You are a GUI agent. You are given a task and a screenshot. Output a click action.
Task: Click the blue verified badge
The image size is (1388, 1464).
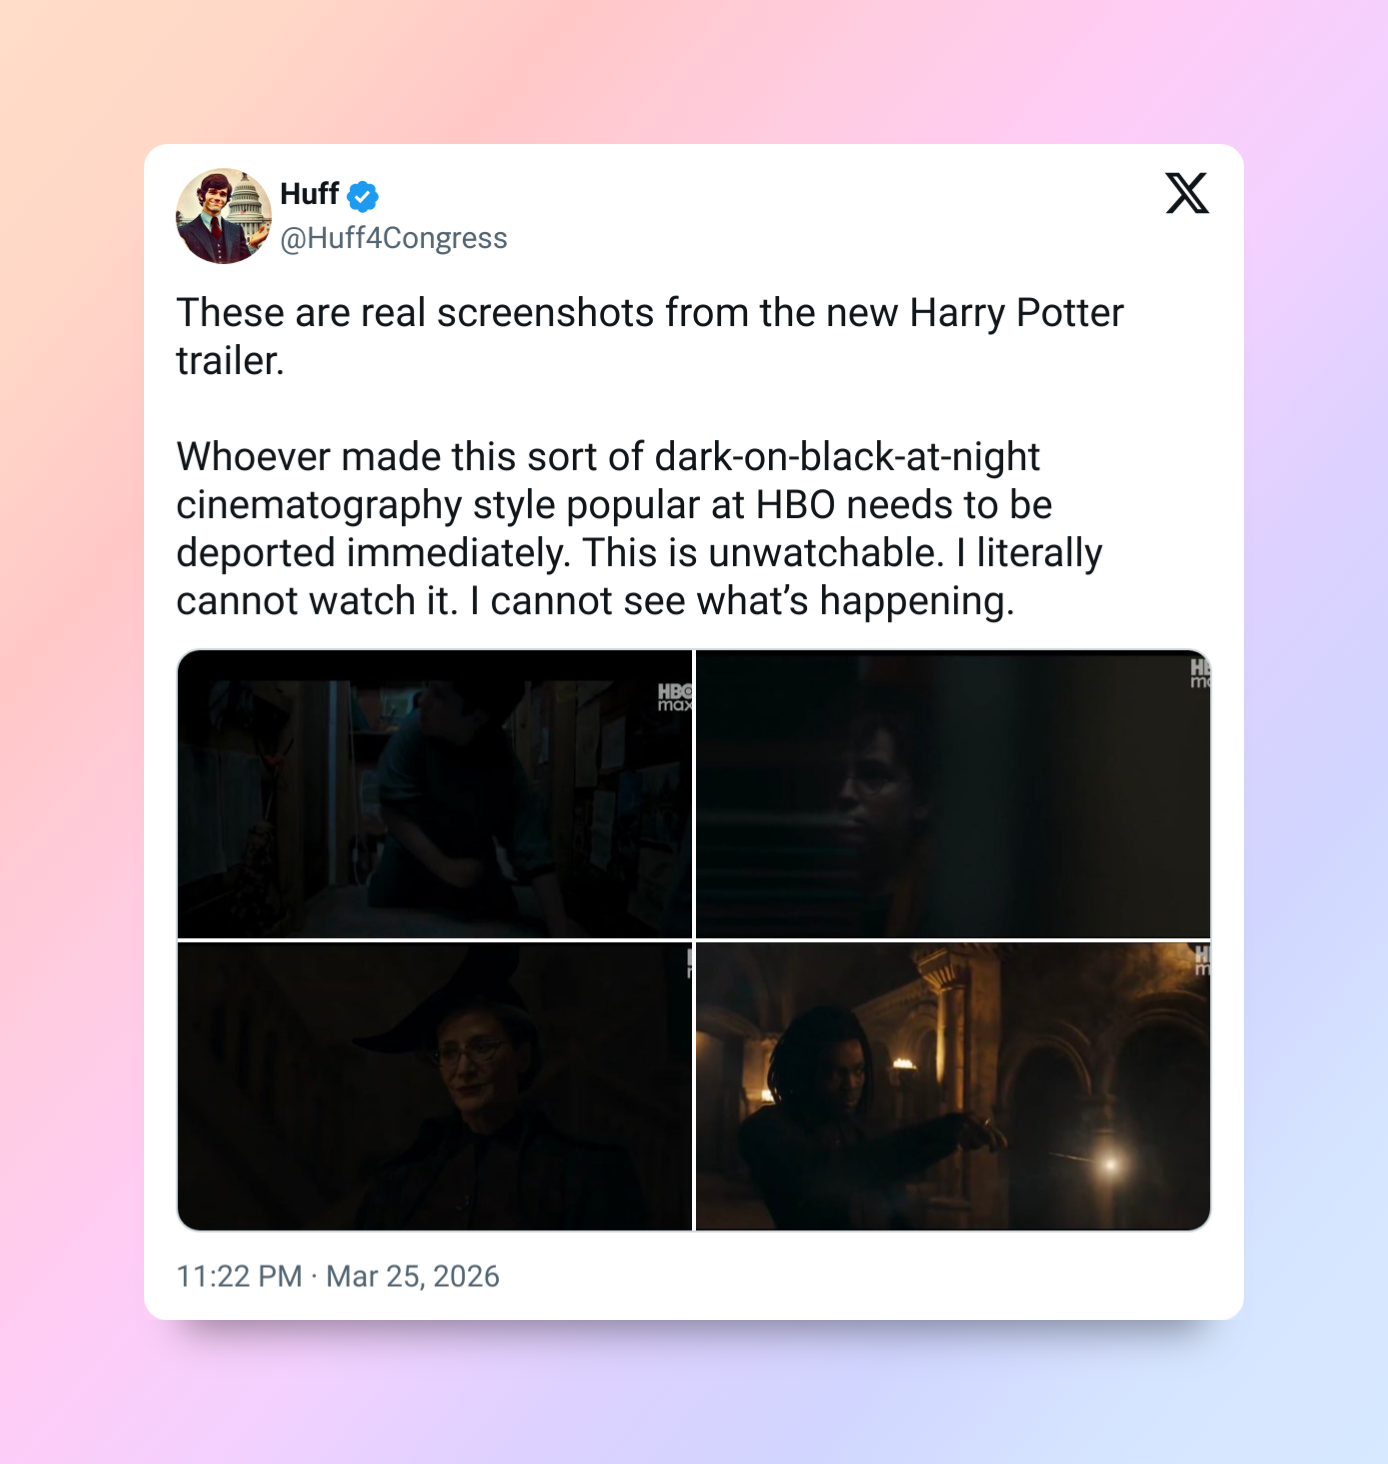pyautogui.click(x=363, y=196)
